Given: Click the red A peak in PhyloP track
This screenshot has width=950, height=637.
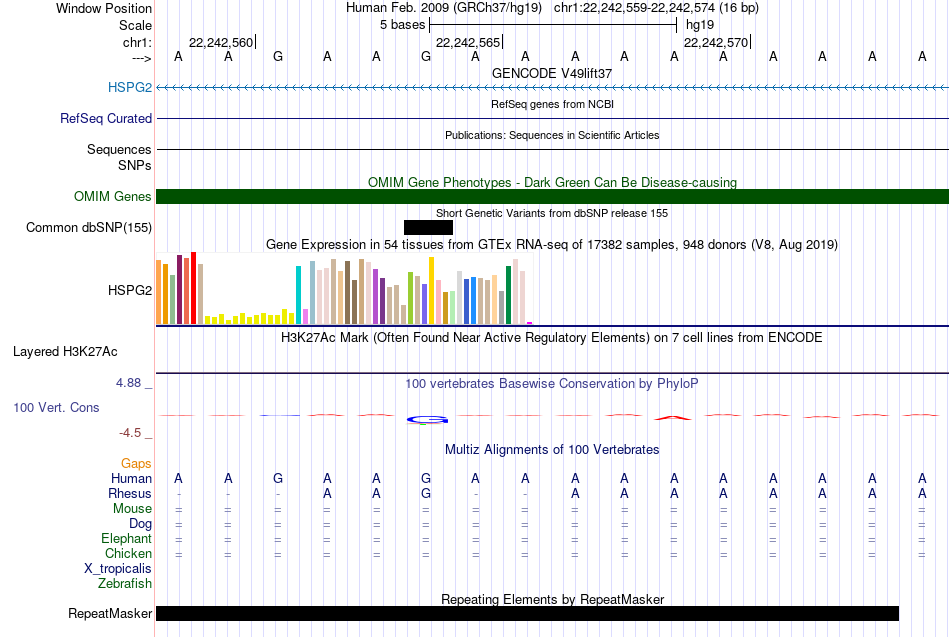Looking at the screenshot, I should click(673, 418).
